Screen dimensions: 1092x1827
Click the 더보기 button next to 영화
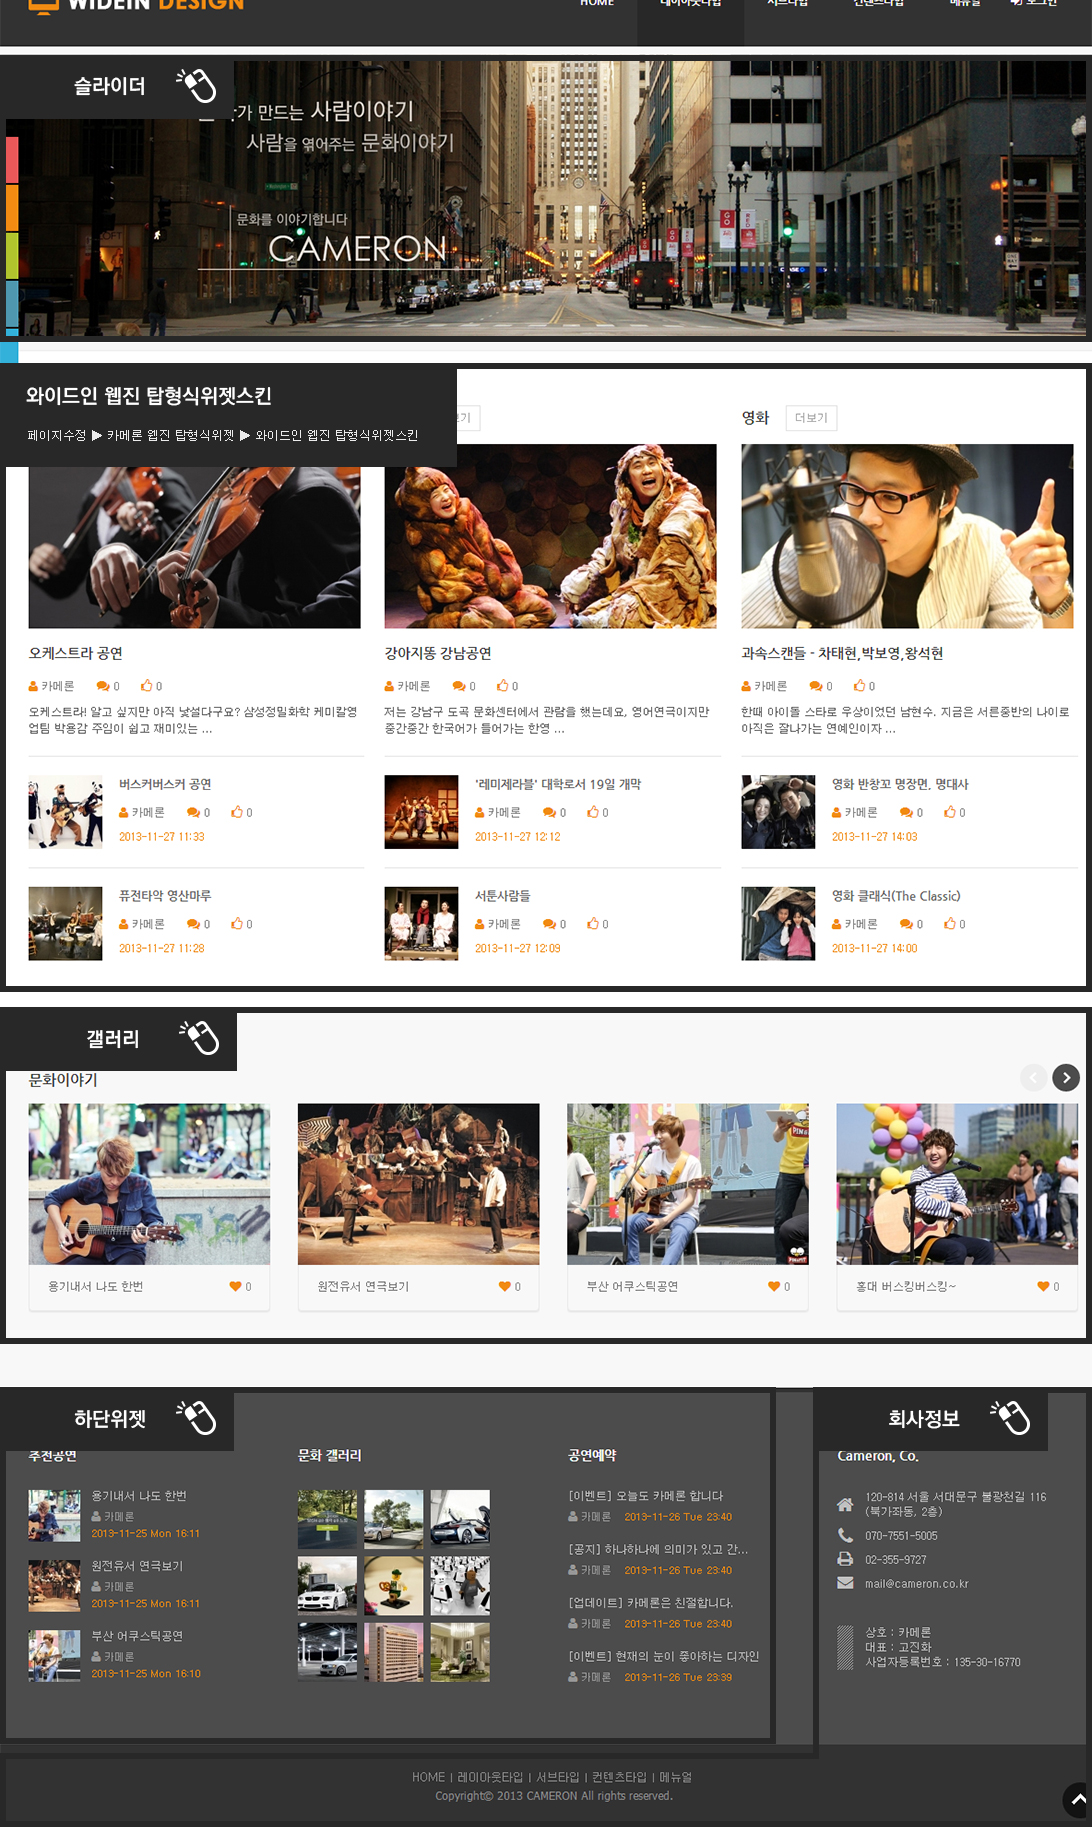[811, 418]
